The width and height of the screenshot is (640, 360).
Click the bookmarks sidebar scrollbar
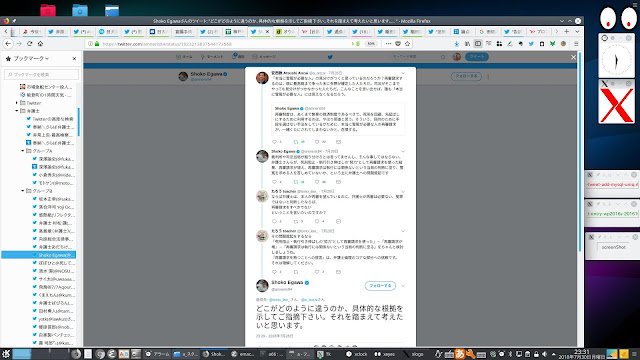click(78, 122)
